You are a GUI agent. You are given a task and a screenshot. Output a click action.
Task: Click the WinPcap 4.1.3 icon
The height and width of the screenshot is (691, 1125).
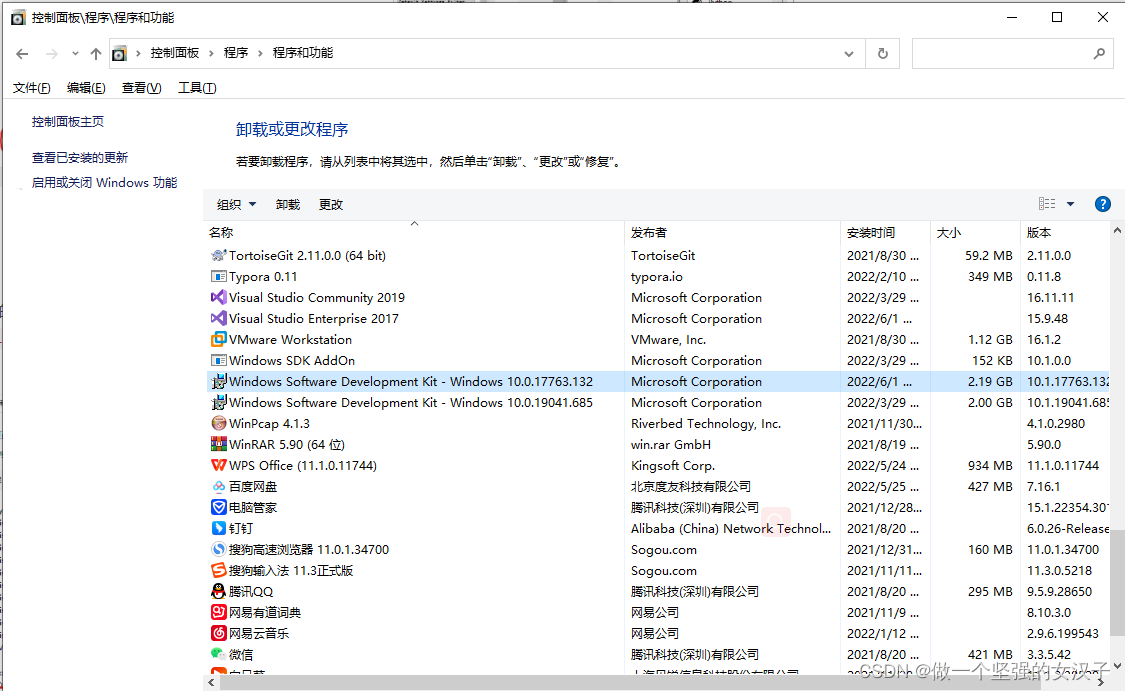coord(219,423)
